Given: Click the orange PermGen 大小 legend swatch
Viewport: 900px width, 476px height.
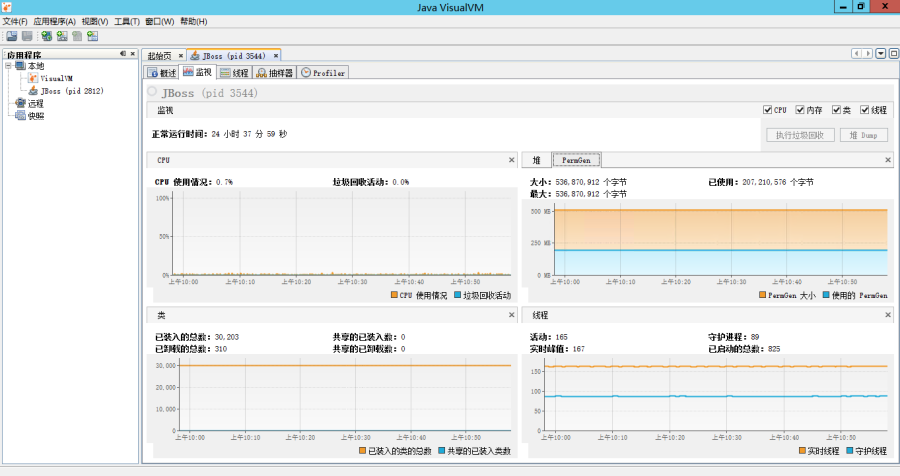Looking at the screenshot, I should pos(762,295).
